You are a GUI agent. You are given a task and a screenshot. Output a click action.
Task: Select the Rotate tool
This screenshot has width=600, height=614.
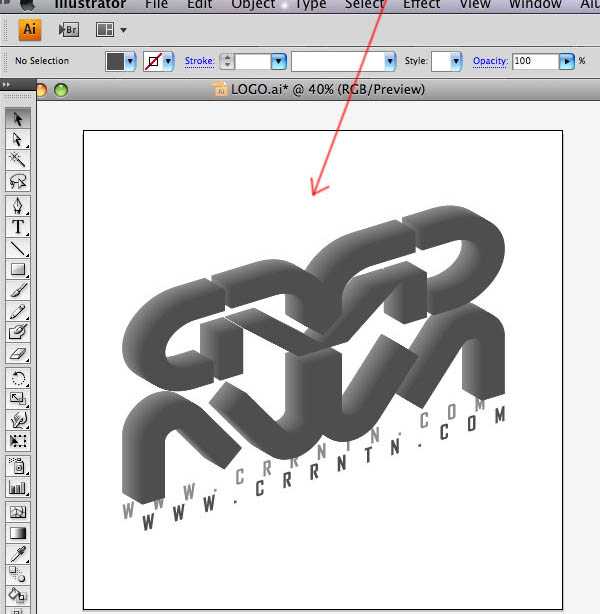[18, 378]
